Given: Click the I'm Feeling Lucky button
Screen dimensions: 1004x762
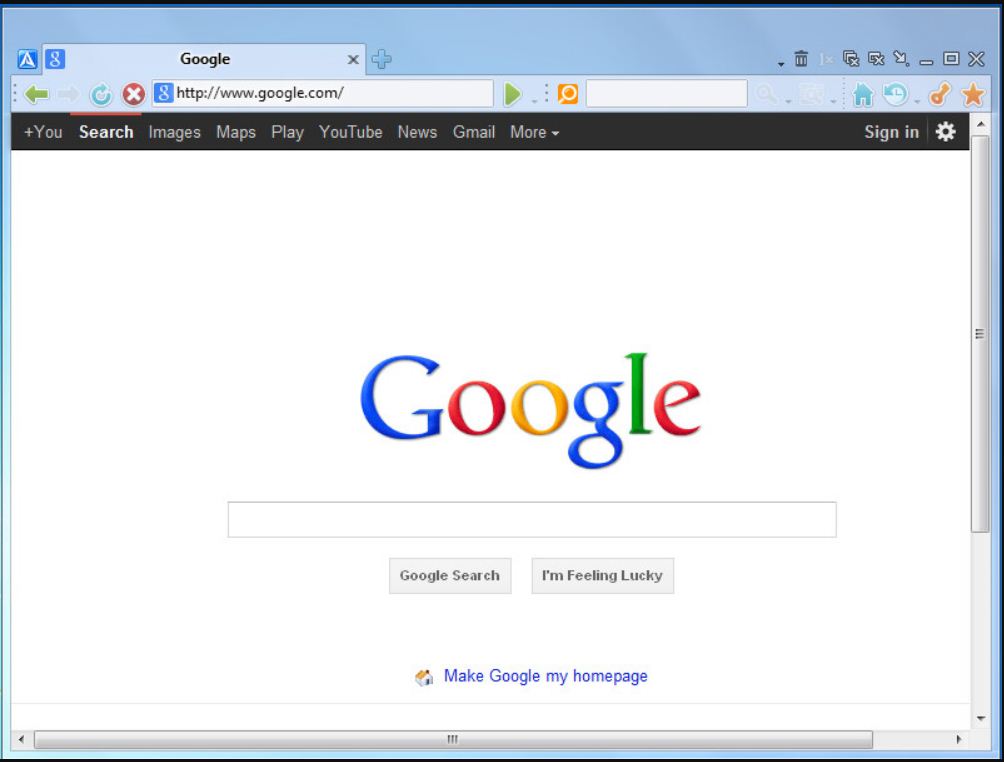Looking at the screenshot, I should (602, 576).
